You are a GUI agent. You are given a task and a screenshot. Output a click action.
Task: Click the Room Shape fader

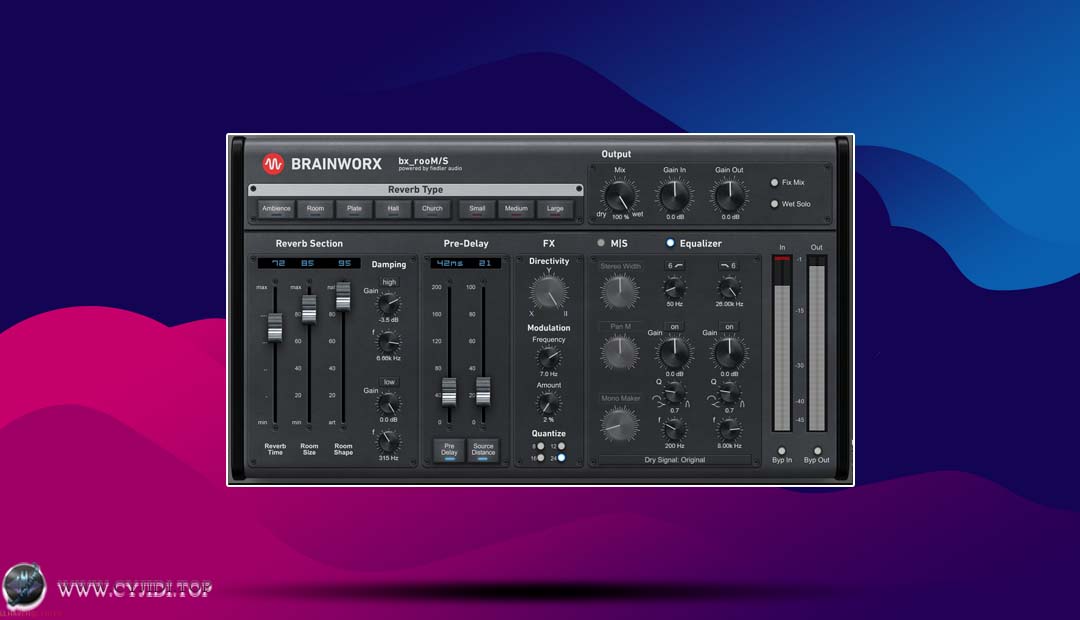(x=343, y=296)
